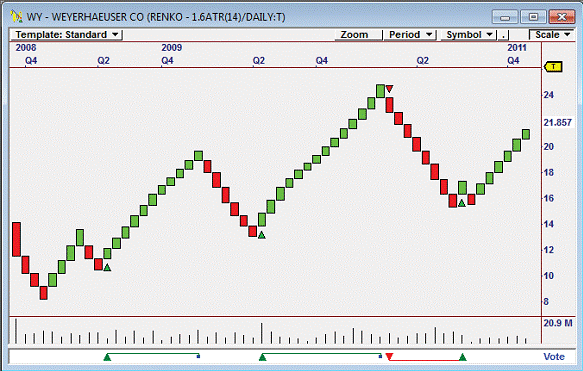Click second green arrow in Vote panel

click(x=262, y=357)
